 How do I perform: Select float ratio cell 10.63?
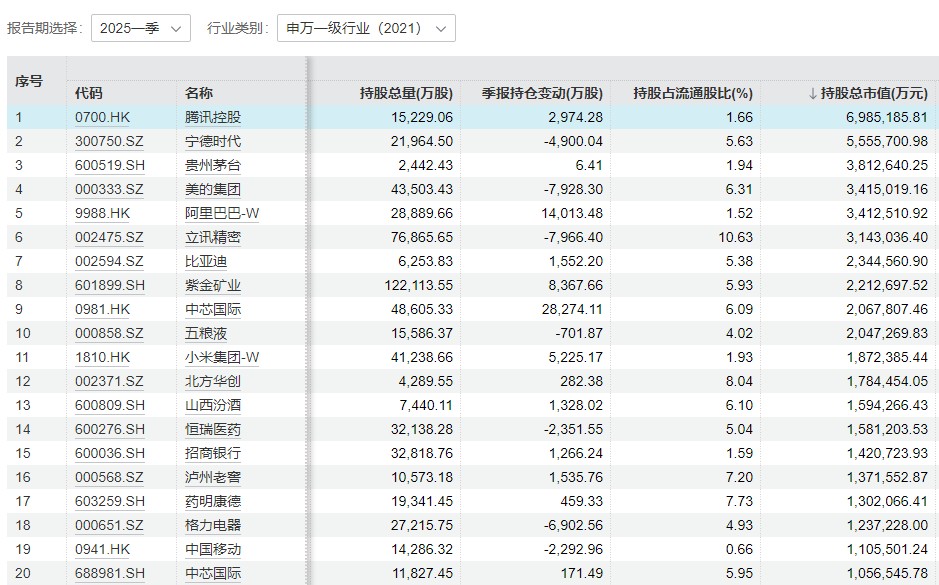pos(736,237)
